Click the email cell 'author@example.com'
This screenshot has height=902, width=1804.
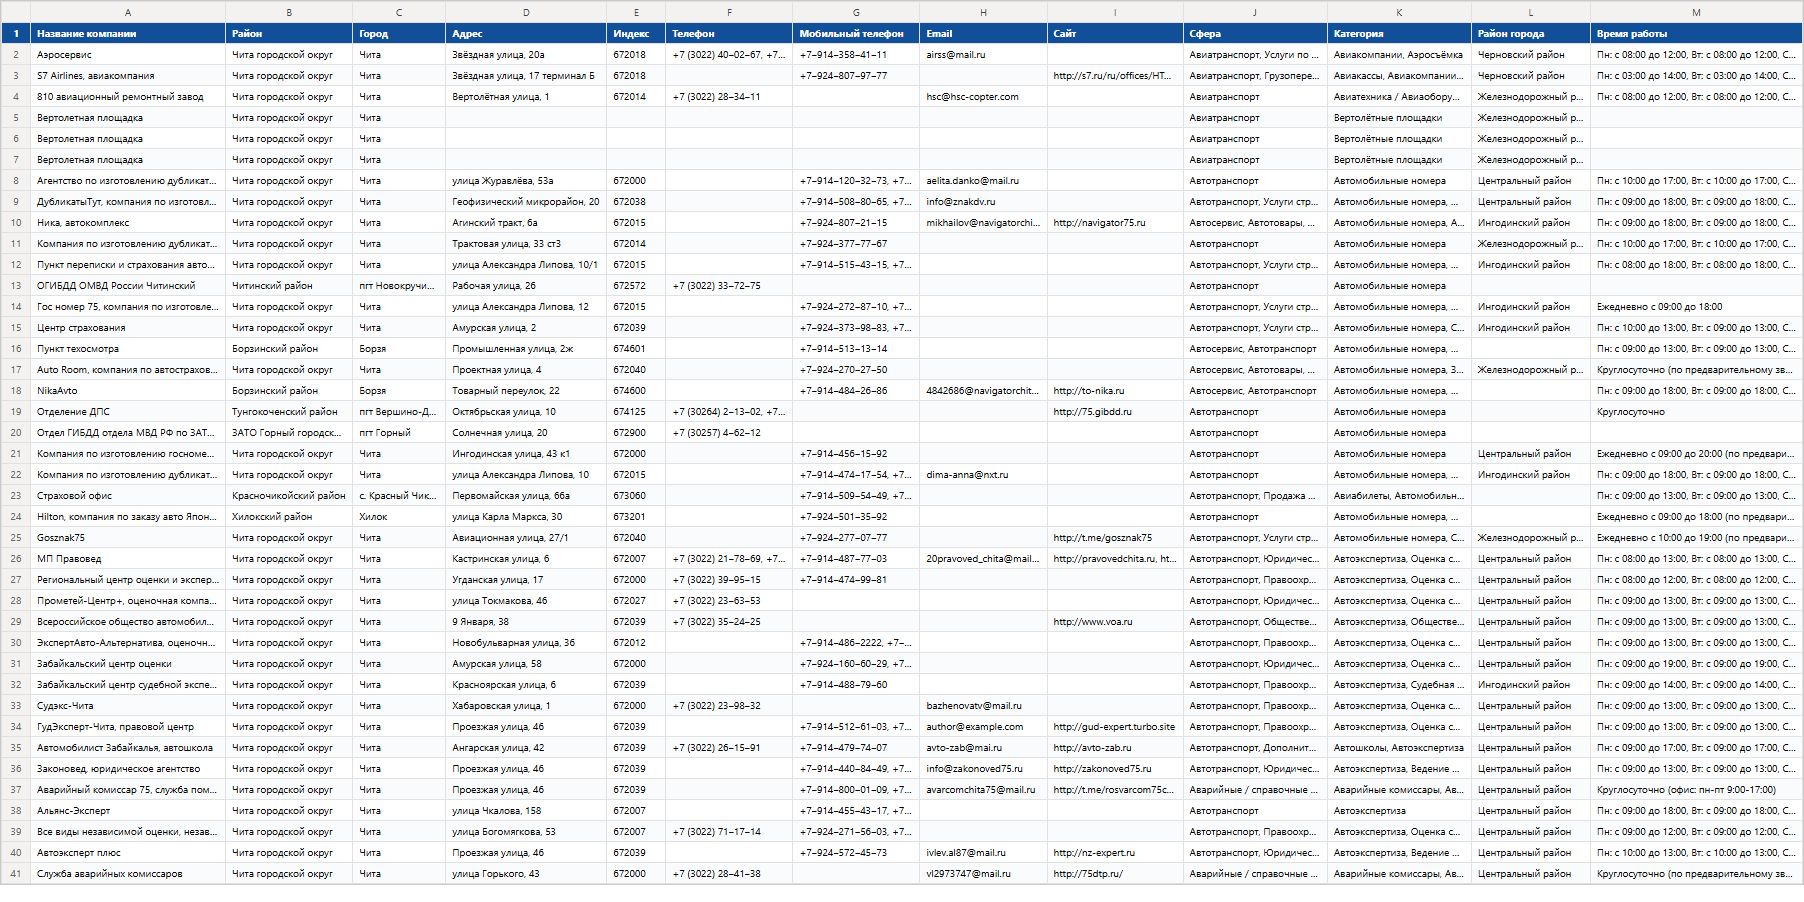(x=983, y=726)
